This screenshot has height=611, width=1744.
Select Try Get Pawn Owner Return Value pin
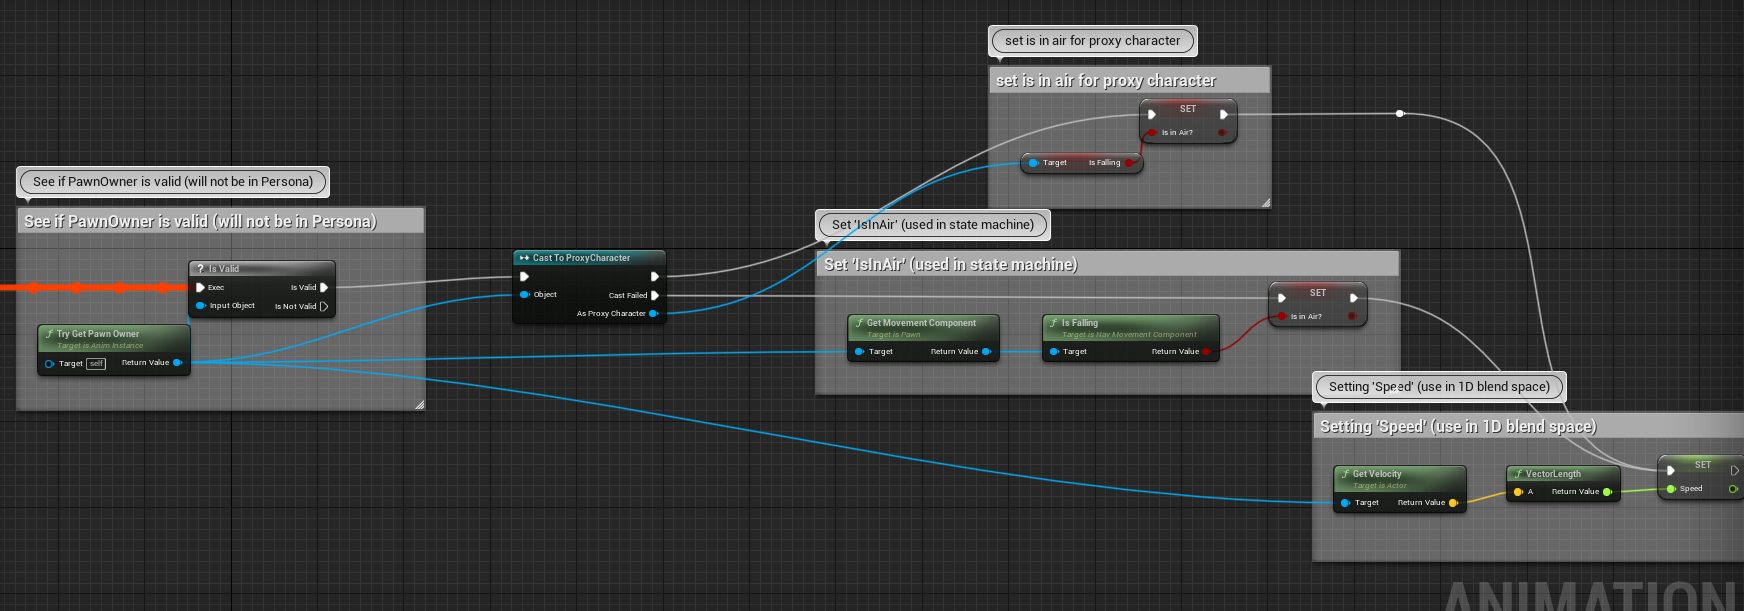point(178,362)
